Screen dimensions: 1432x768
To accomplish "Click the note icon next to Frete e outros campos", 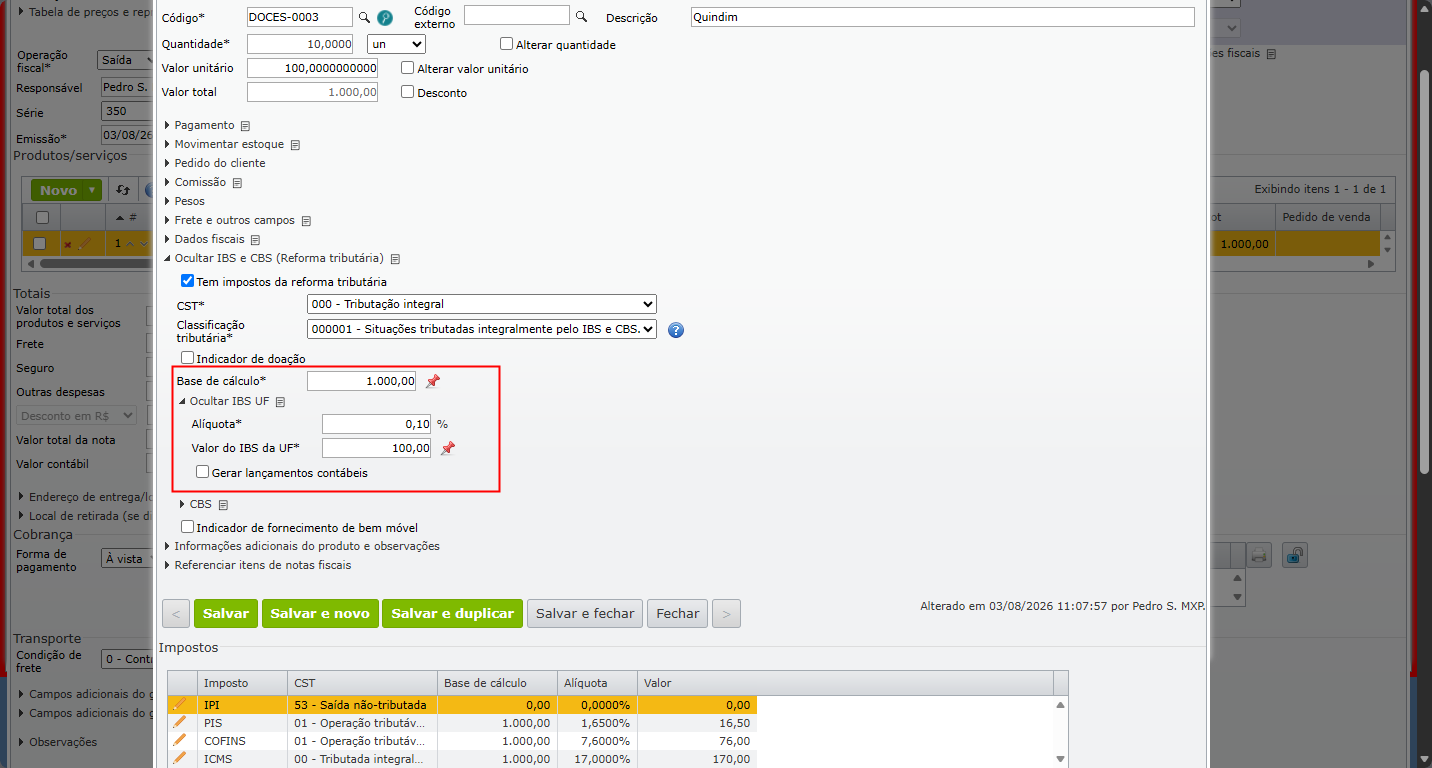I will (x=306, y=221).
